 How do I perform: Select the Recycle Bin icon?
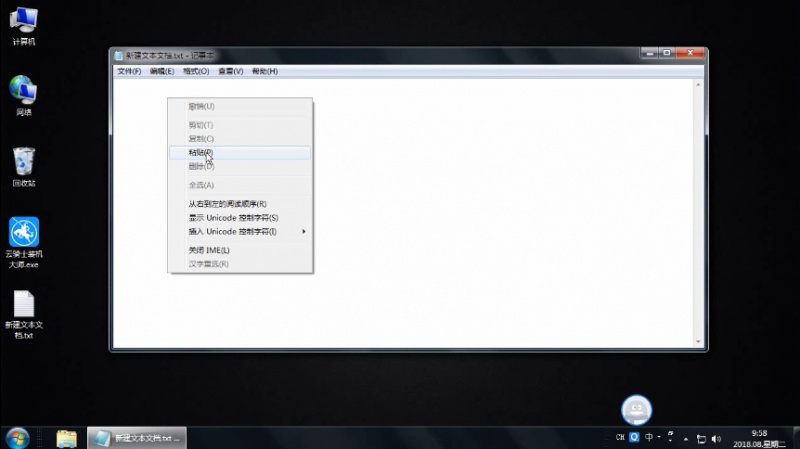pyautogui.click(x=23, y=167)
